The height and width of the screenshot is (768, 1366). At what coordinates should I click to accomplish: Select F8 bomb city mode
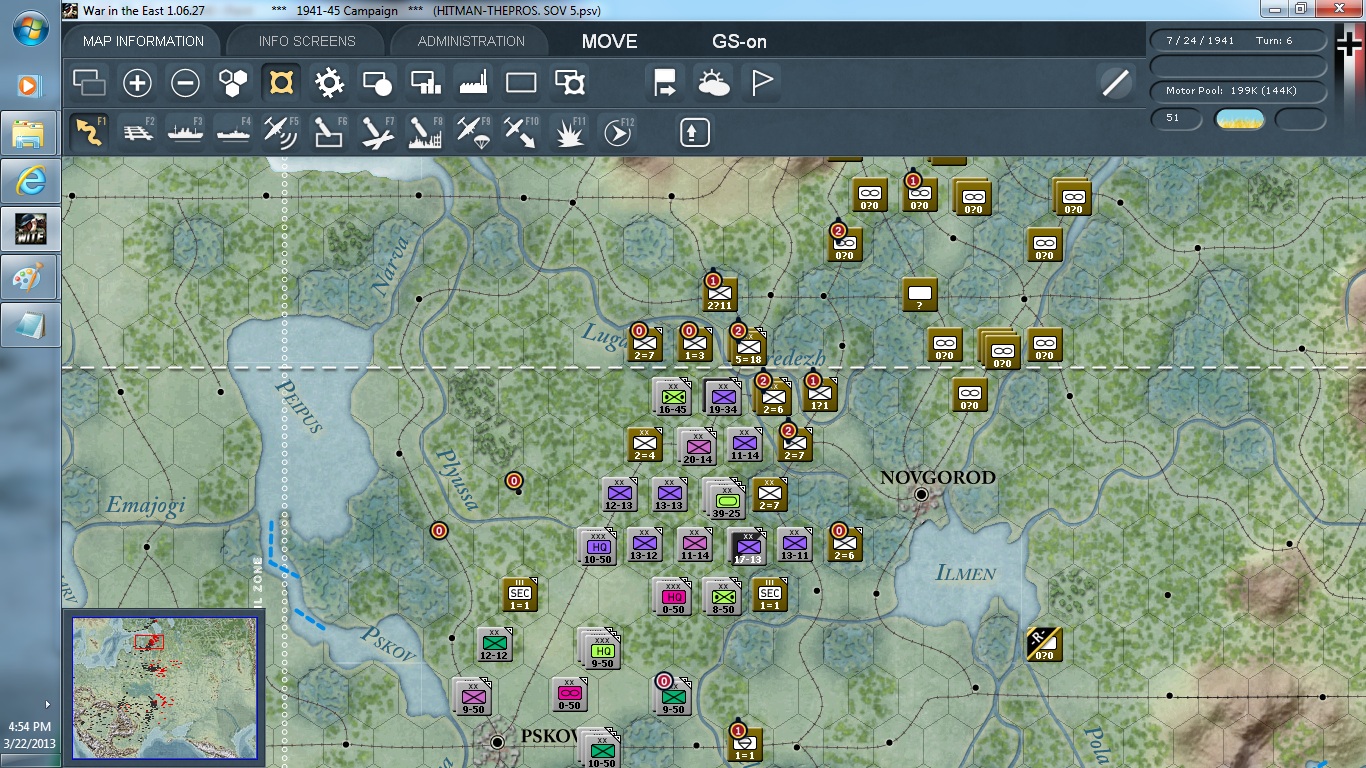[425, 132]
